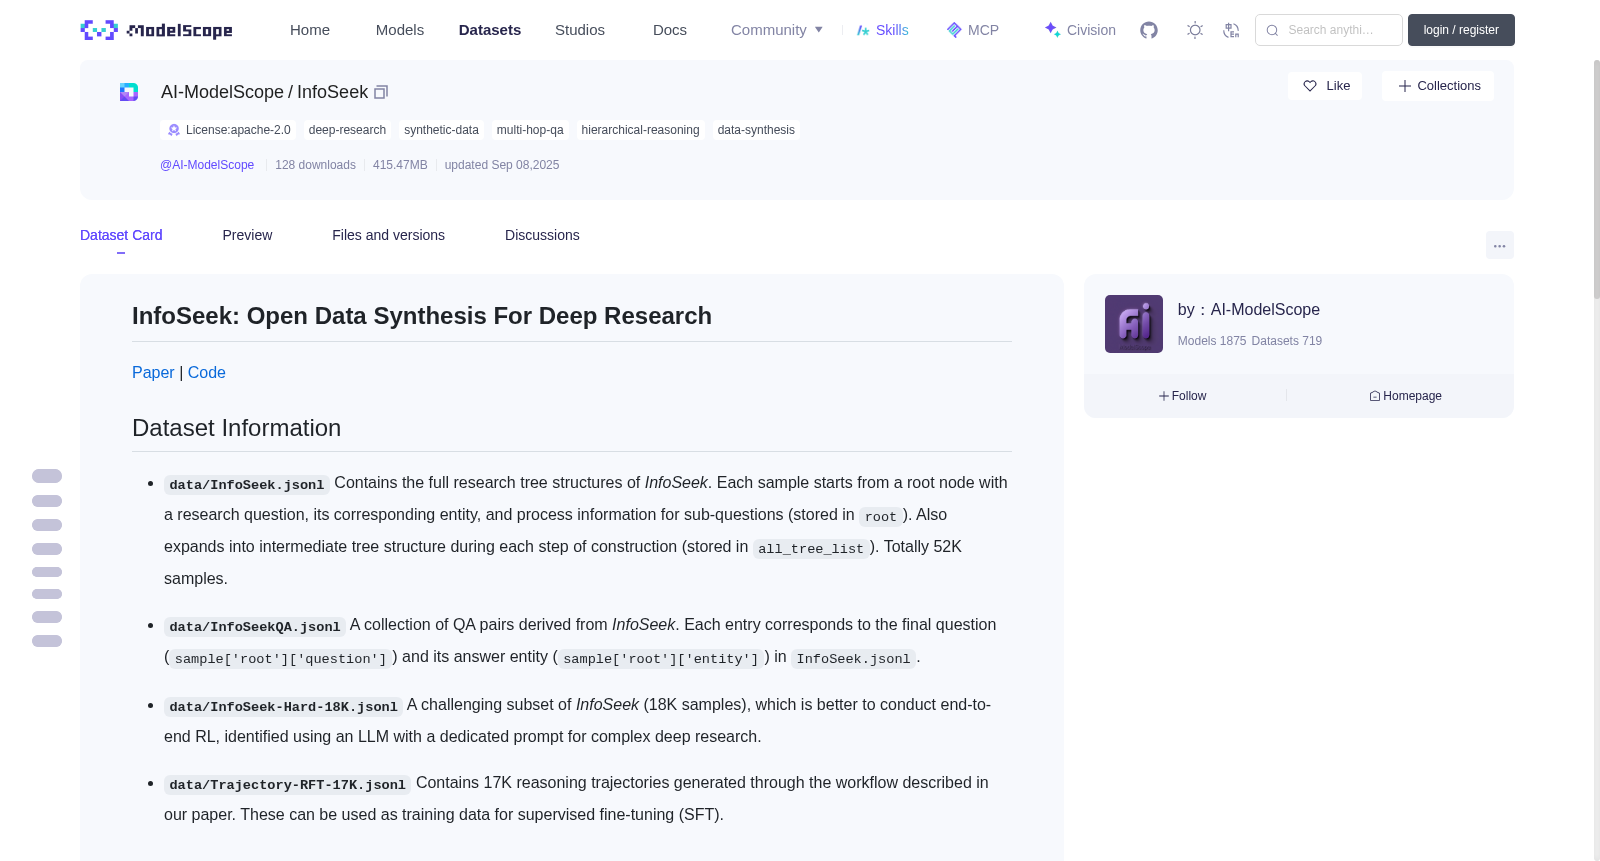Open the Datasets section
Viewport: 1600px width, 861px height.
[x=490, y=30]
